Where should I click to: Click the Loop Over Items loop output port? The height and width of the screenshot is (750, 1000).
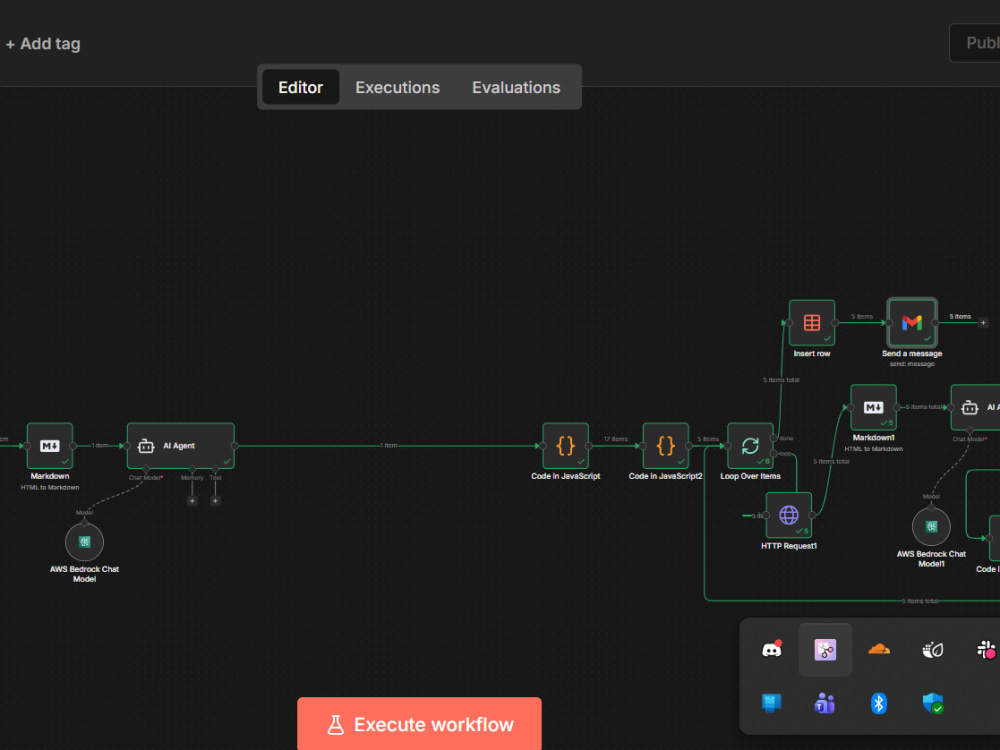(774, 453)
